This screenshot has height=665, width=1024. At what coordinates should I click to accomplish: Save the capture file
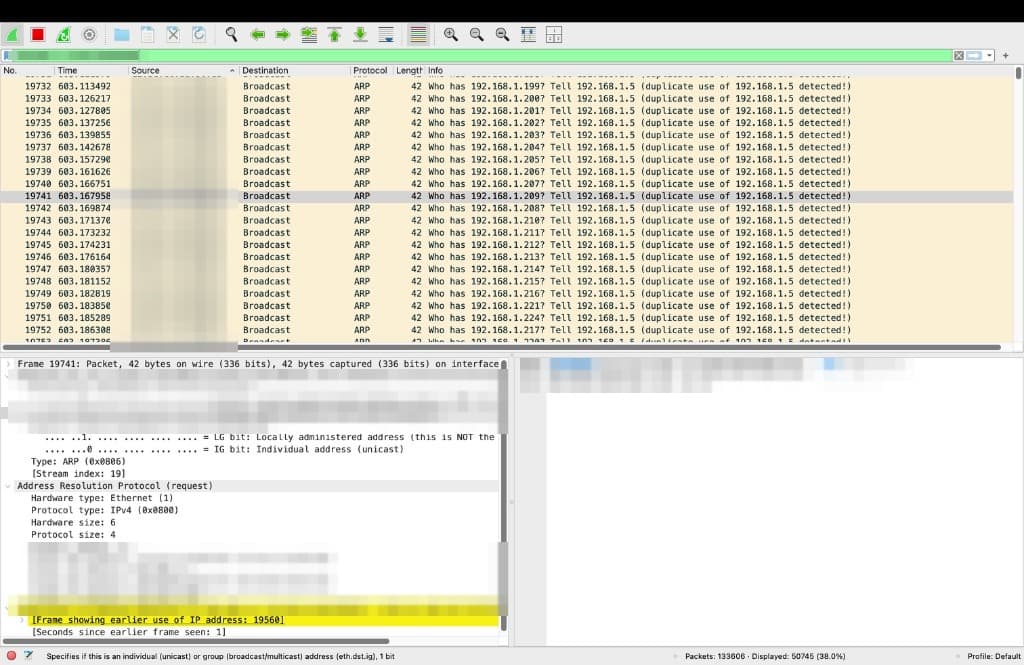coord(148,35)
